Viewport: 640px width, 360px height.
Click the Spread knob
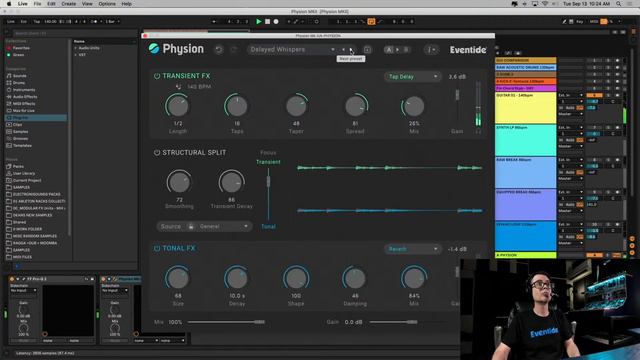pyautogui.click(x=355, y=106)
